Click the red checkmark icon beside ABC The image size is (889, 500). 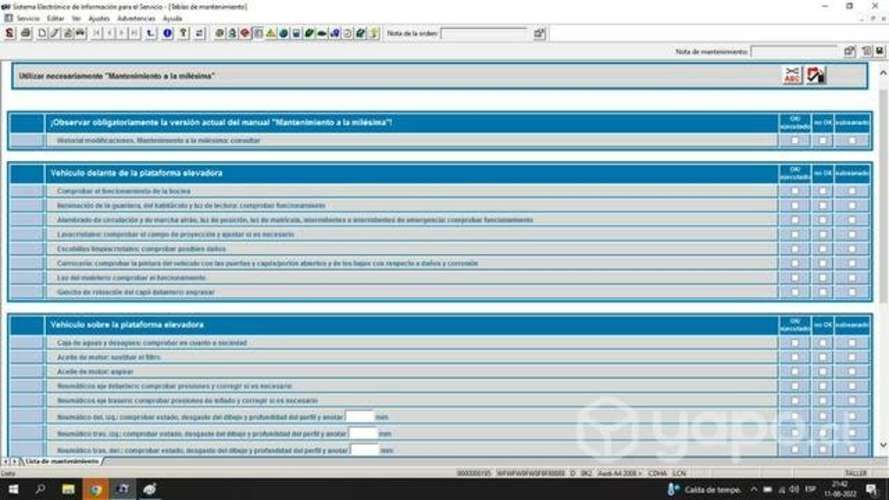click(816, 75)
